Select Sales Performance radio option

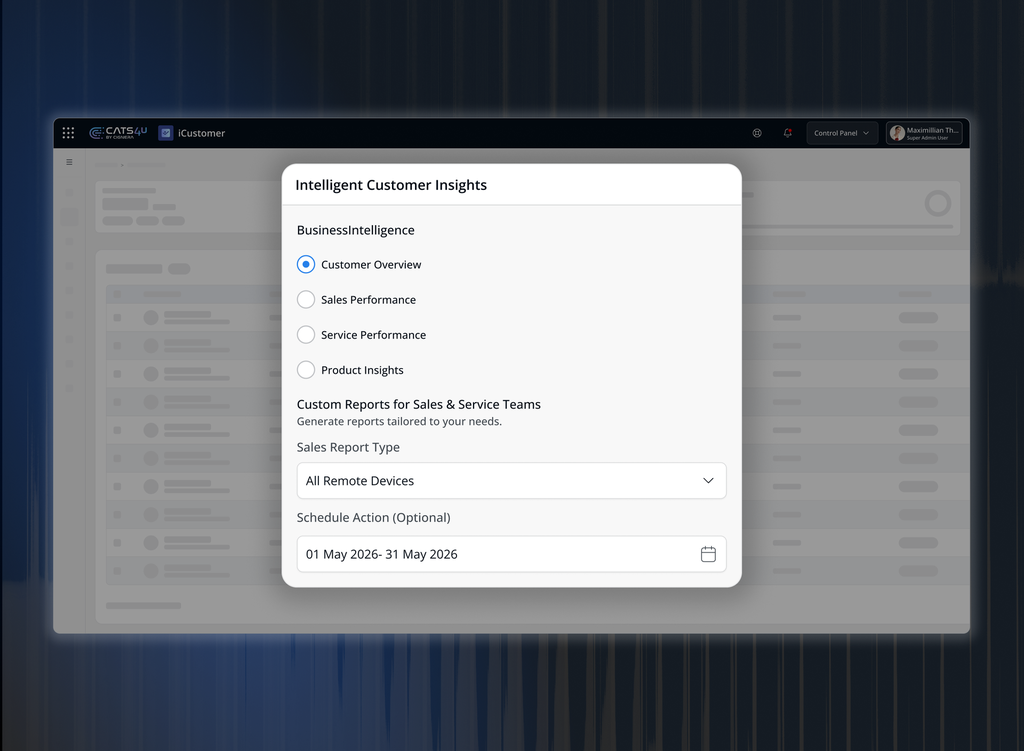(x=306, y=300)
